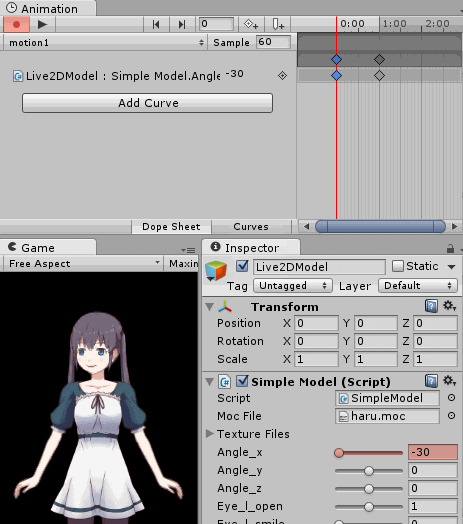The width and height of the screenshot is (463, 524).
Task: Select the blue keyframe on the summary row
Action: click(x=336, y=59)
